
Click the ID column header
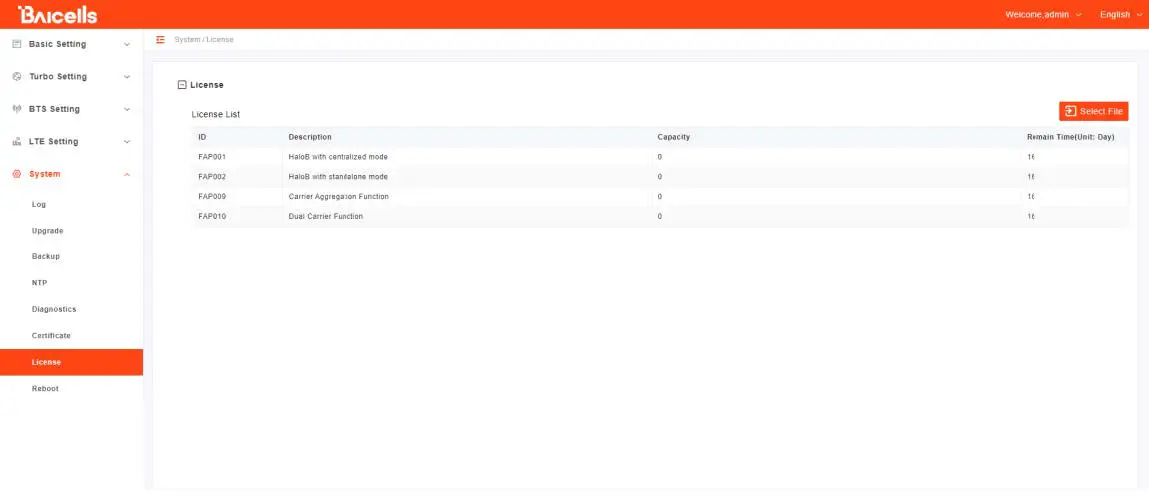tap(202, 137)
